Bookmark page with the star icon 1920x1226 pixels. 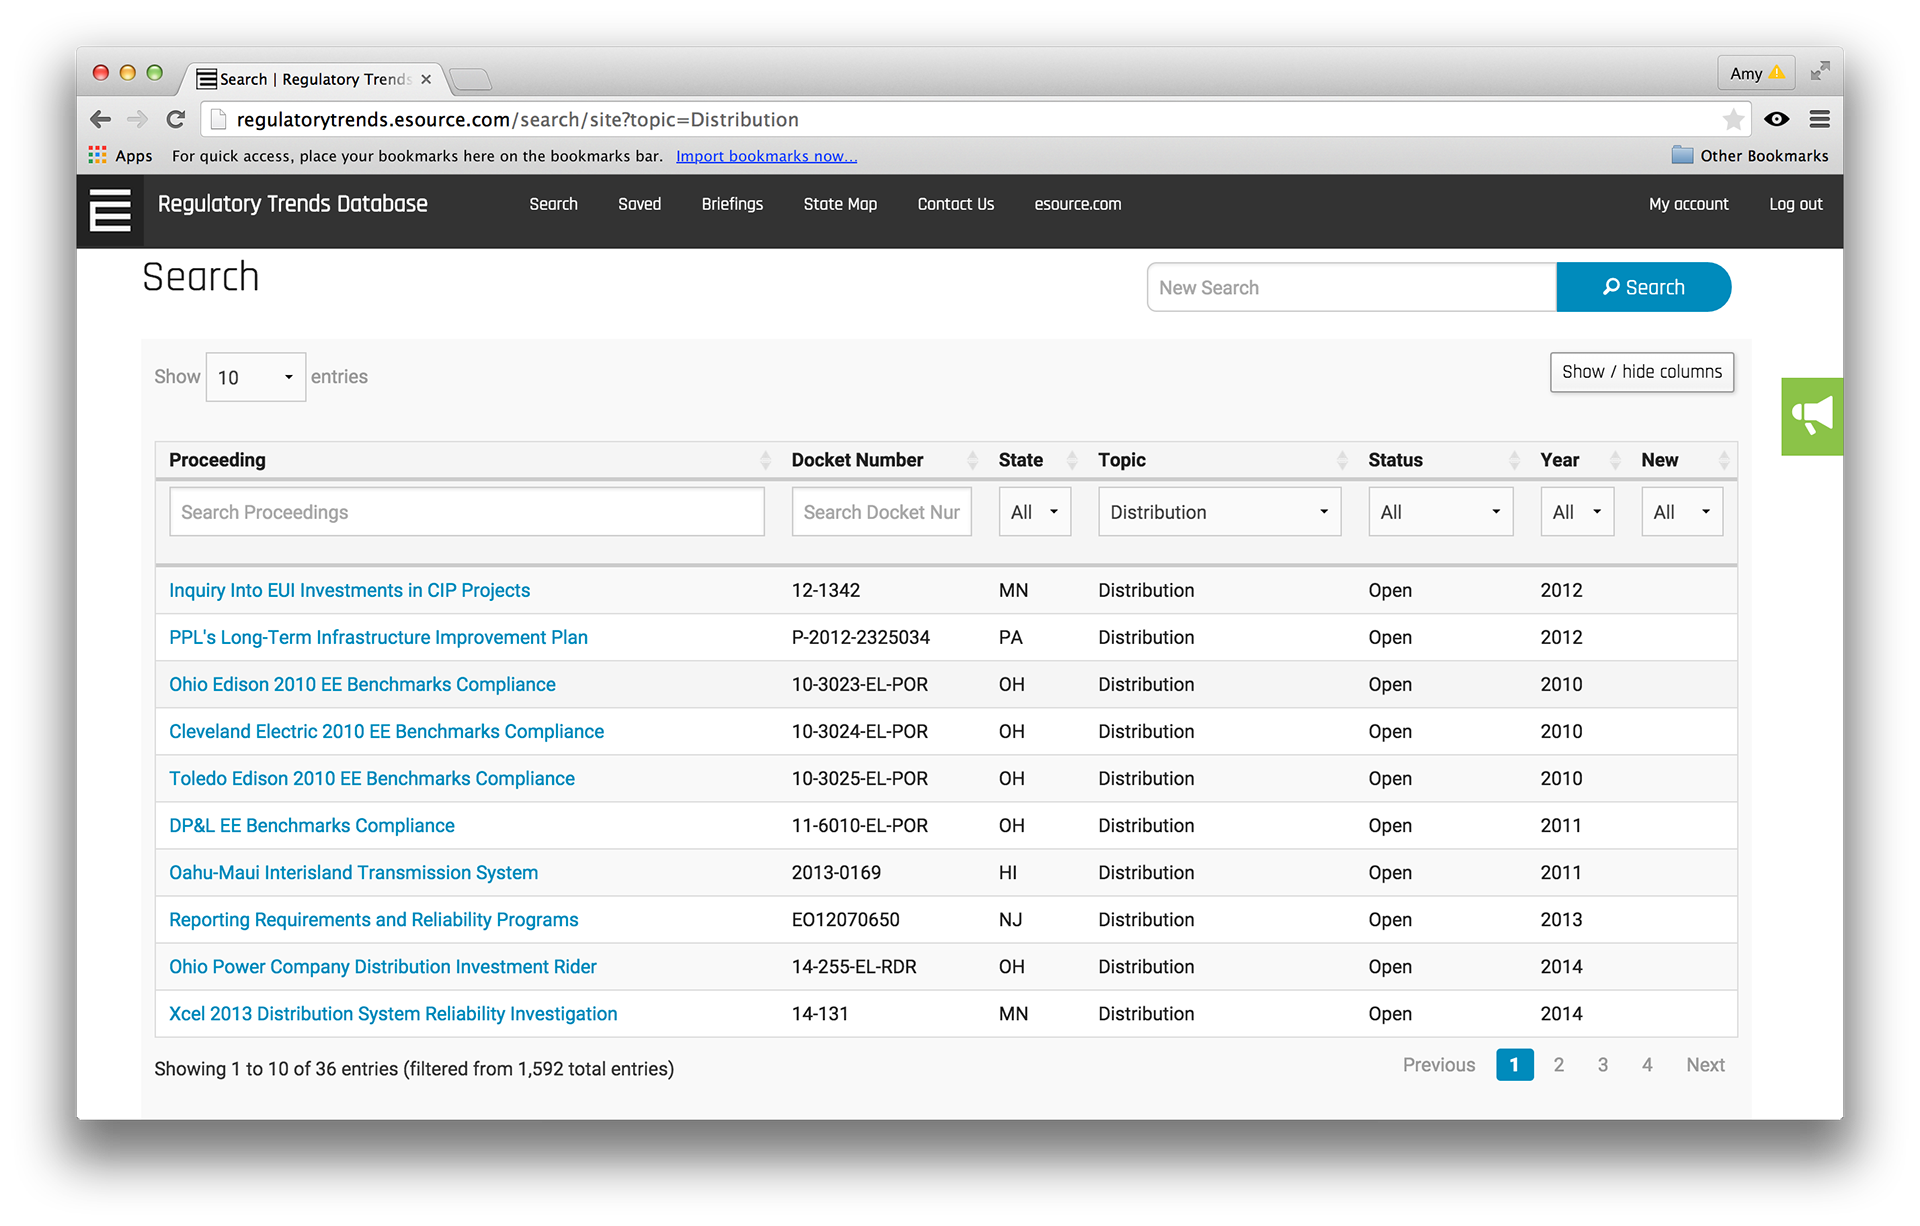tap(1733, 120)
